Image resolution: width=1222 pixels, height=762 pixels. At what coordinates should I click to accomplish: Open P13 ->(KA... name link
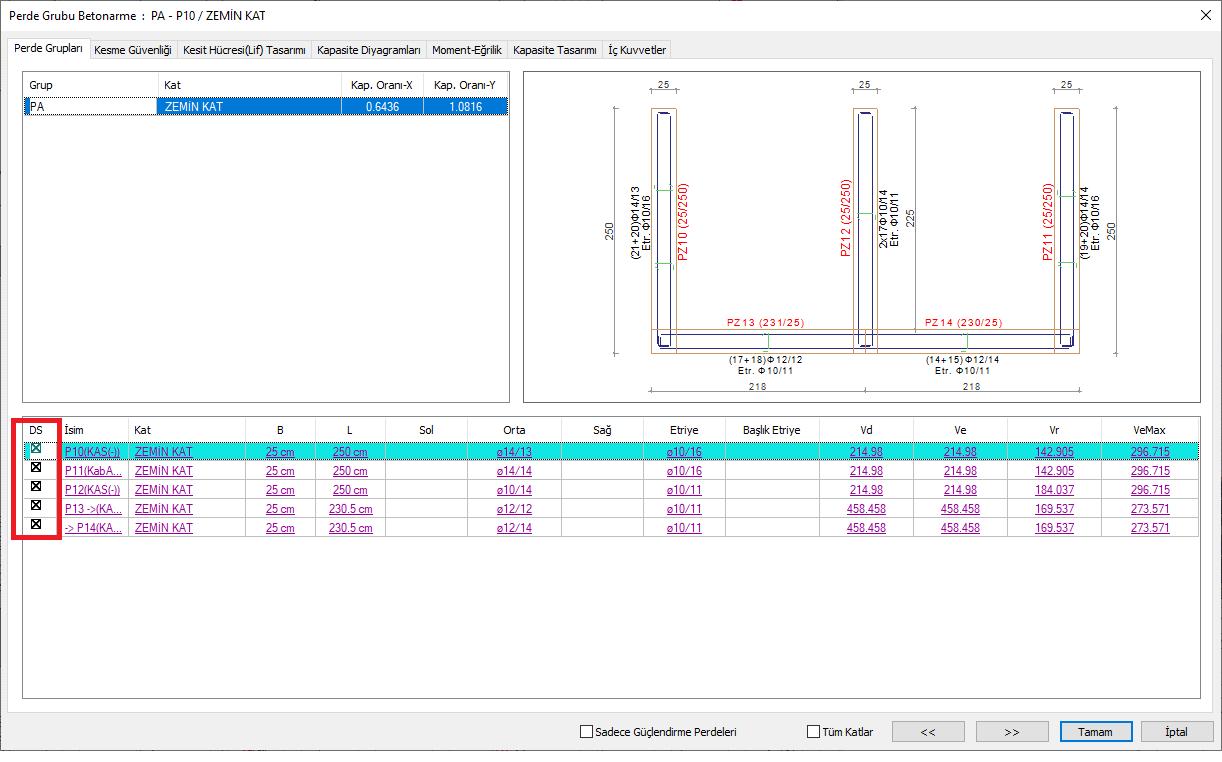pos(93,509)
